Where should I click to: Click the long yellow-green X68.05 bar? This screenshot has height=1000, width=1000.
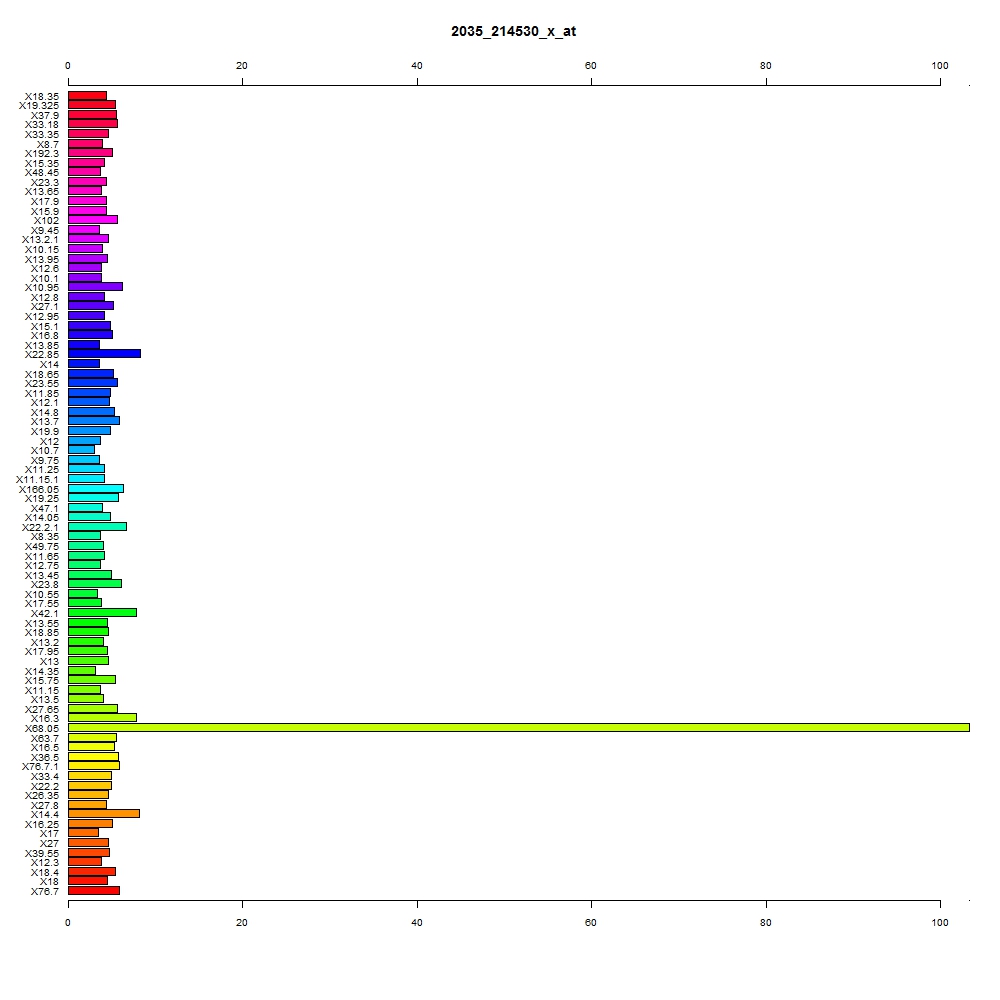click(518, 728)
